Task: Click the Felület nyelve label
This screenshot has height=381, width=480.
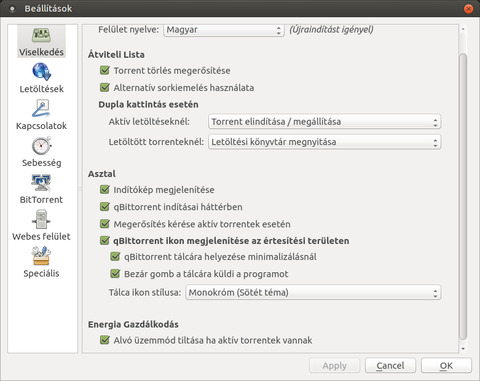Action: (x=128, y=29)
